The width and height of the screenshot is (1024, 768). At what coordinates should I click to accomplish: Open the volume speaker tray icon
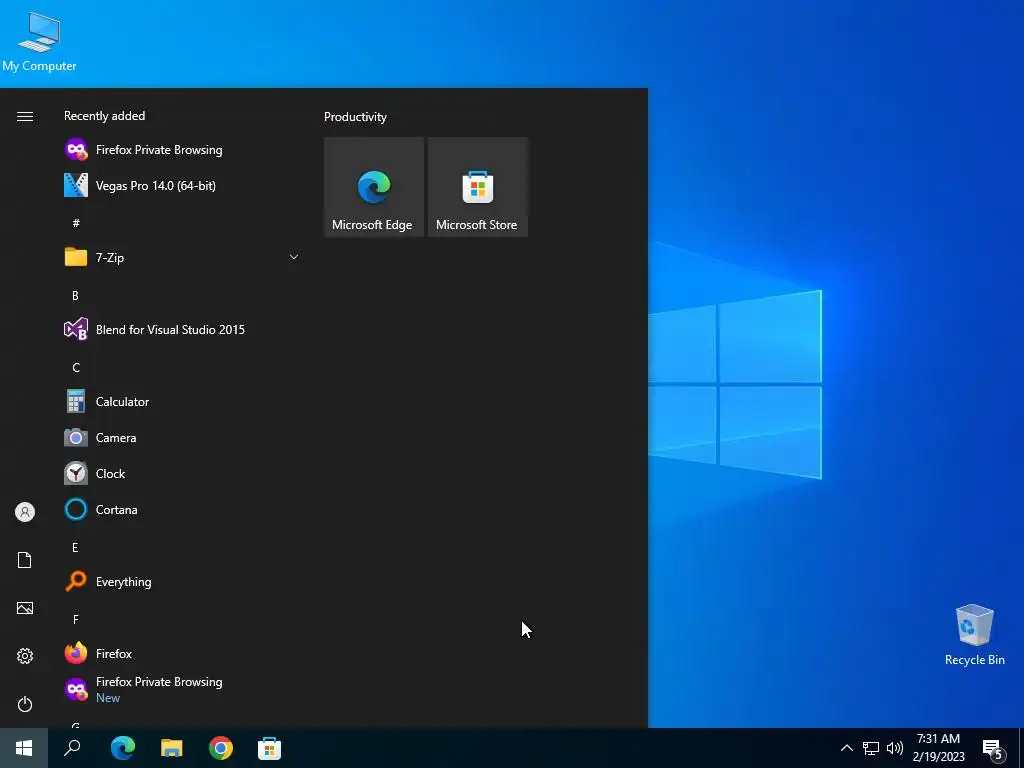895,748
